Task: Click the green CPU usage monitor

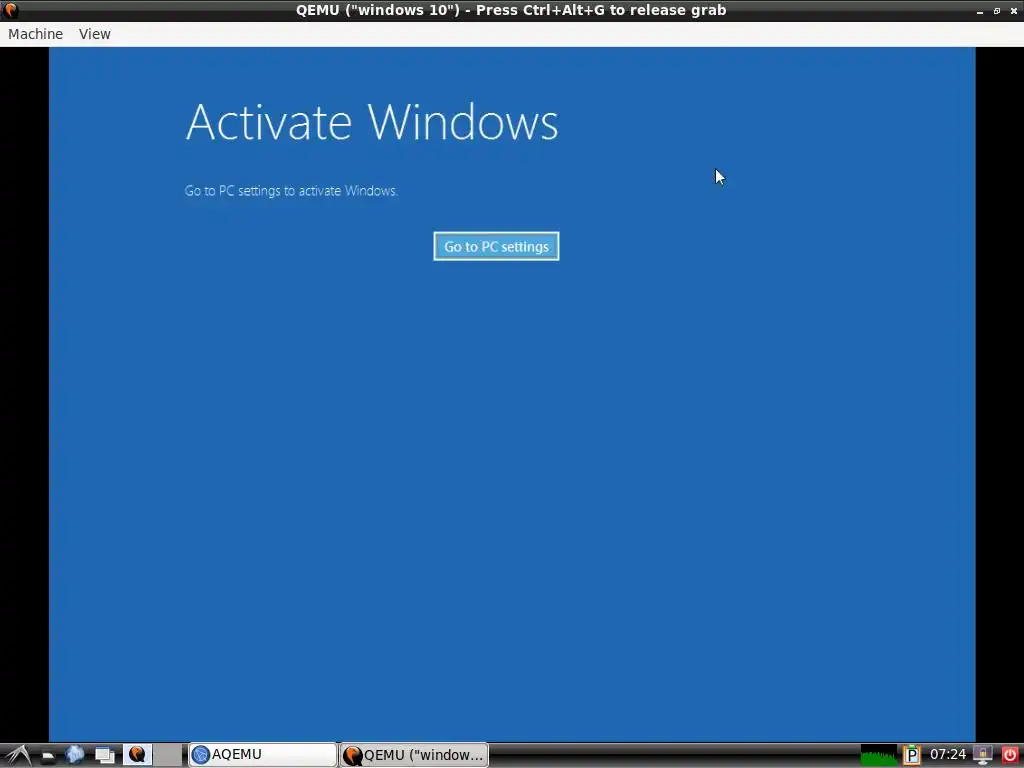Action: [878, 755]
